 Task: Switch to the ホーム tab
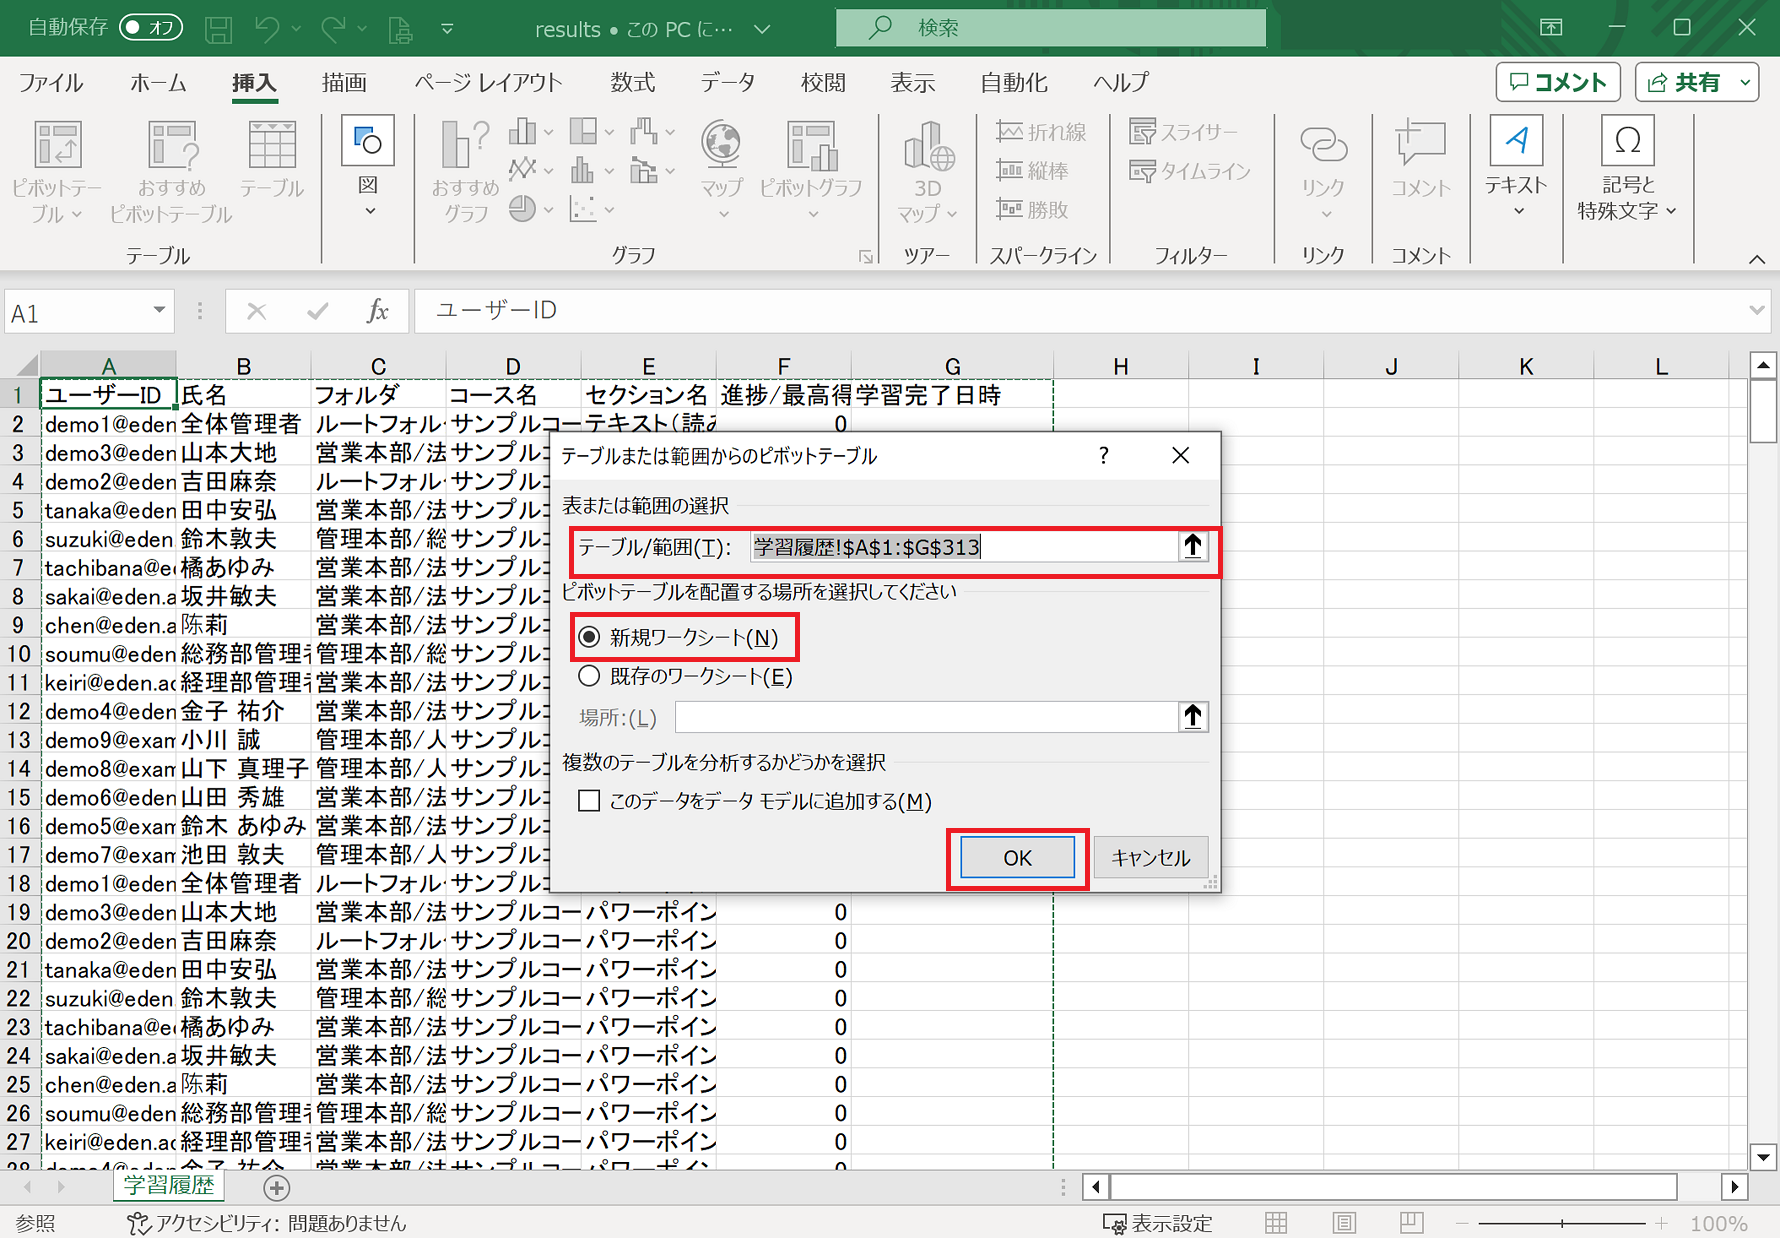(158, 83)
